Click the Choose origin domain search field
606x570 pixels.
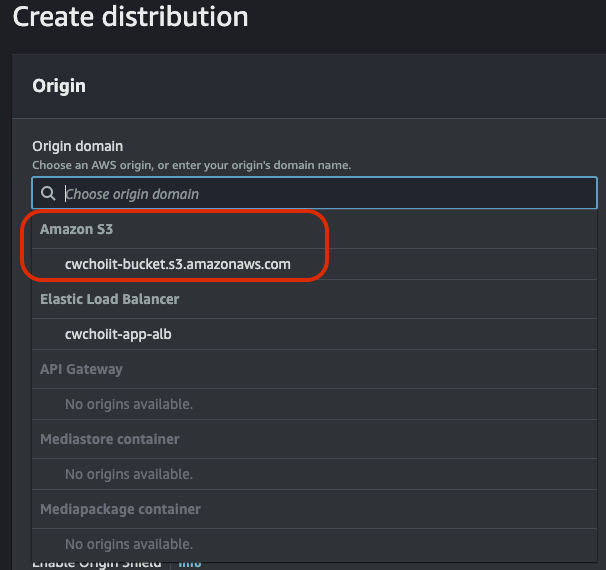pyautogui.click(x=314, y=193)
